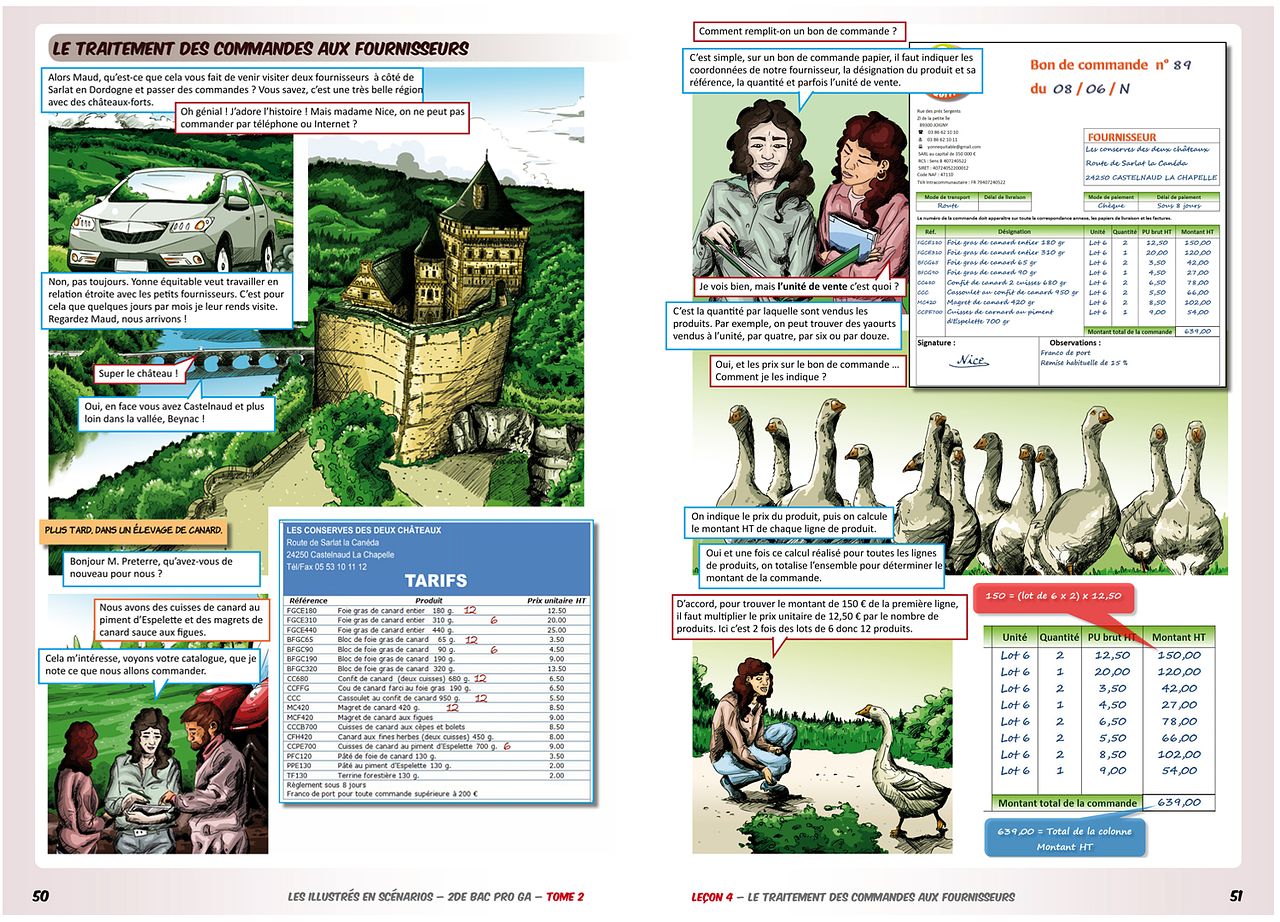Screen dimensions: 1280x922
Task: Click page number 50 in the footer
Action: 41,897
